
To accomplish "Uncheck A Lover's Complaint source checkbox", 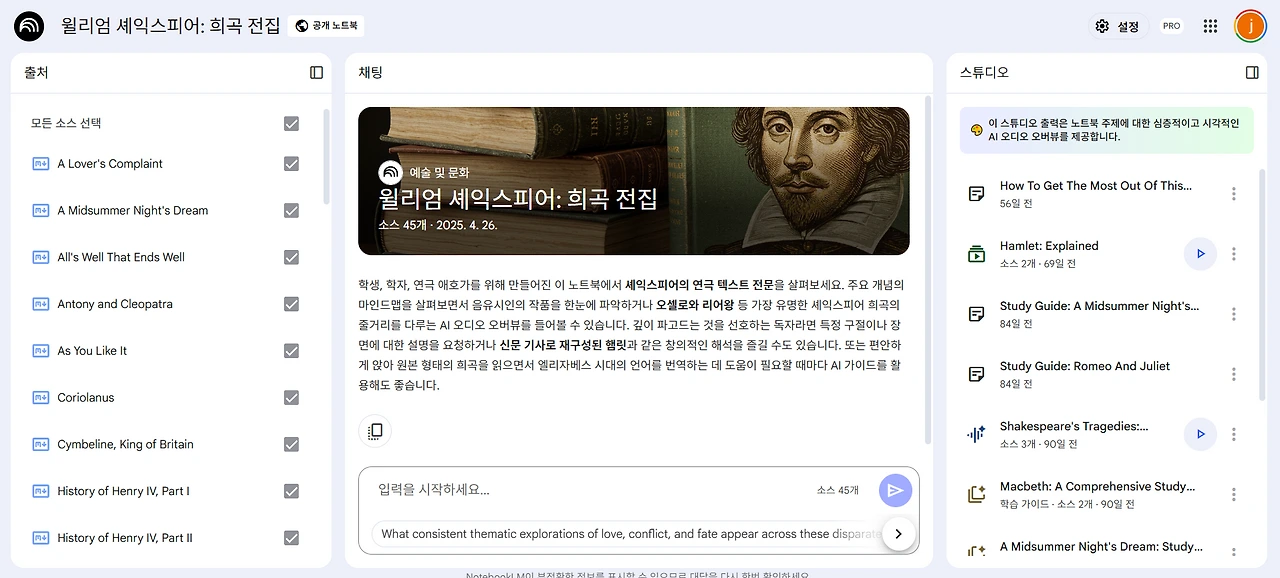I will tap(291, 164).
